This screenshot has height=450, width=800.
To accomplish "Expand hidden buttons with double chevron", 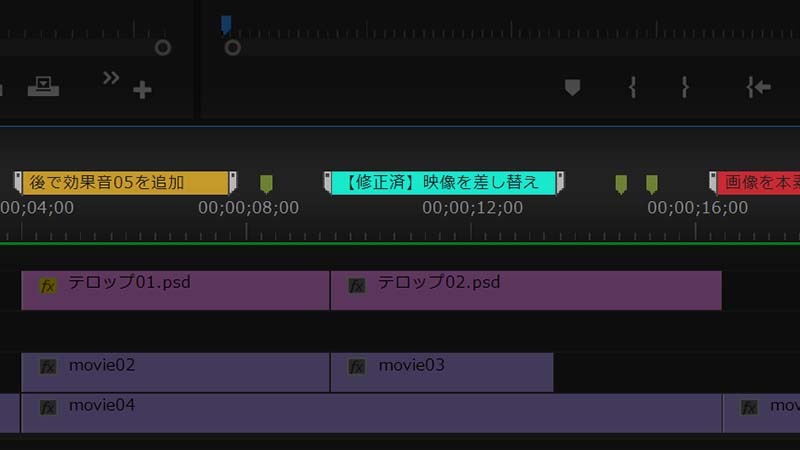I will pos(111,77).
